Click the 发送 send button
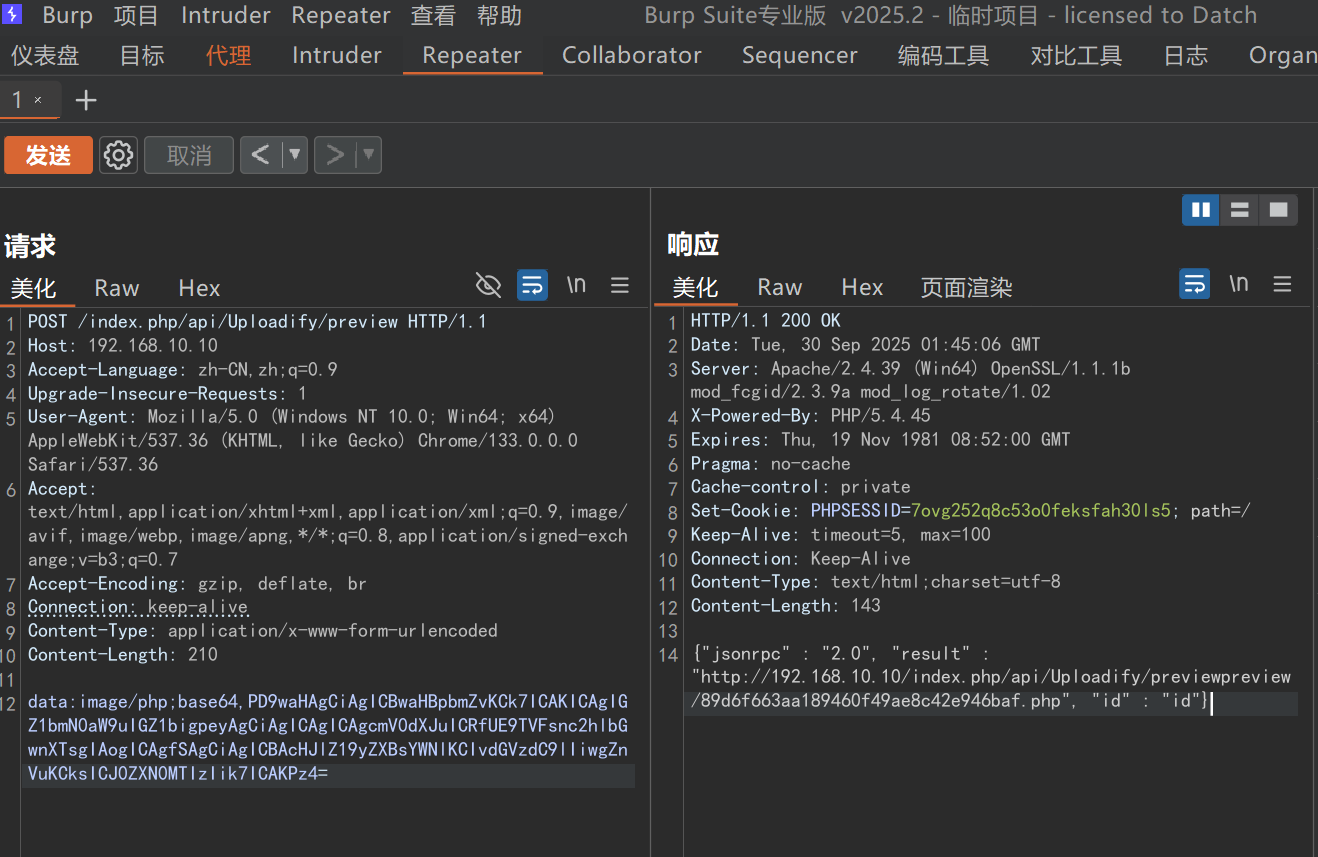The image size is (1318, 857). (48, 155)
